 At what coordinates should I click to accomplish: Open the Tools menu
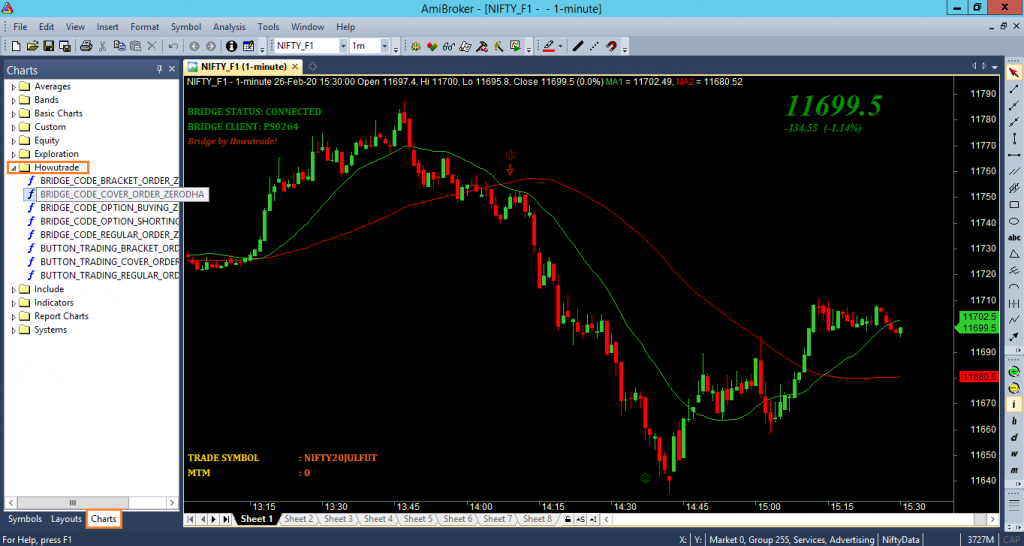coord(268,27)
